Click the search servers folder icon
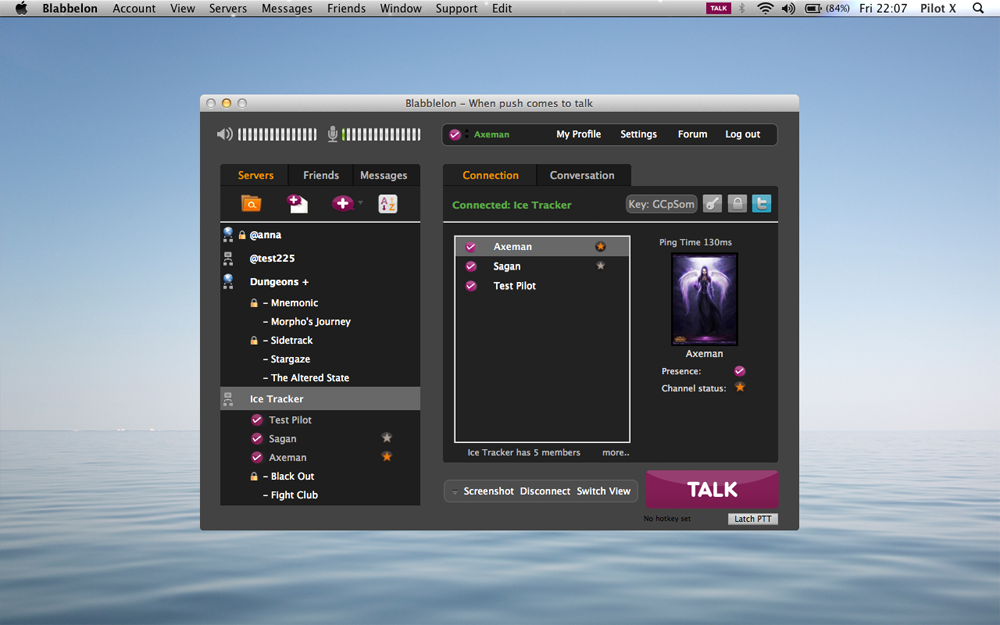Screen dimensions: 1000x625 pyautogui.click(x=251, y=204)
